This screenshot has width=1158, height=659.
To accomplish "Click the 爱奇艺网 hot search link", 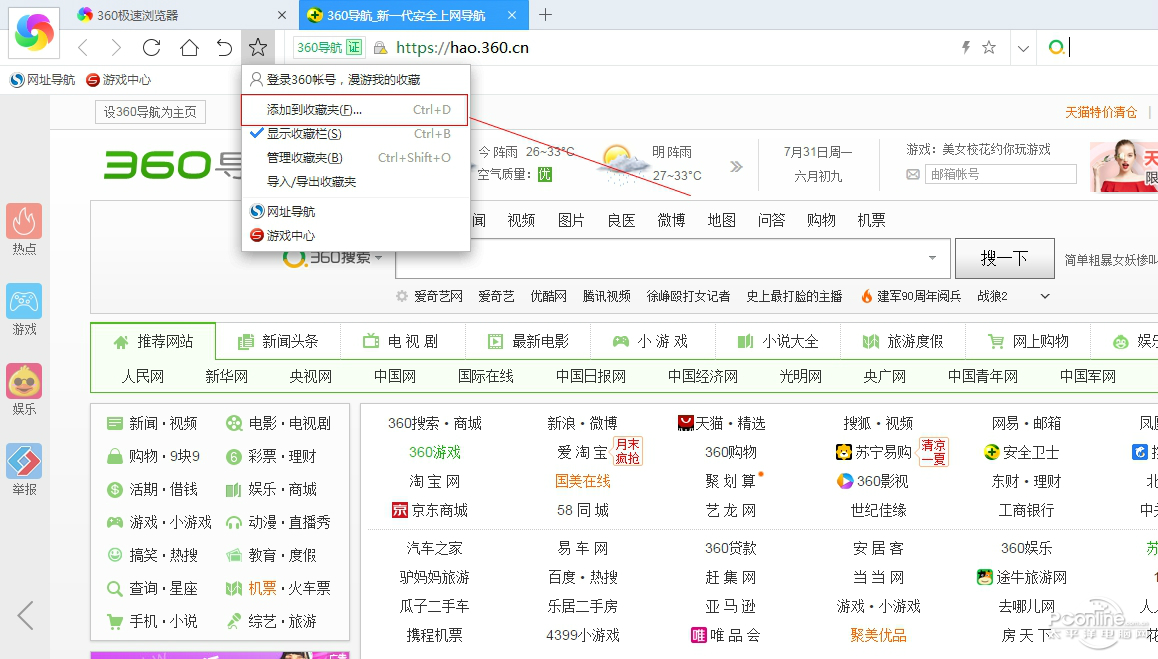I will 438,296.
